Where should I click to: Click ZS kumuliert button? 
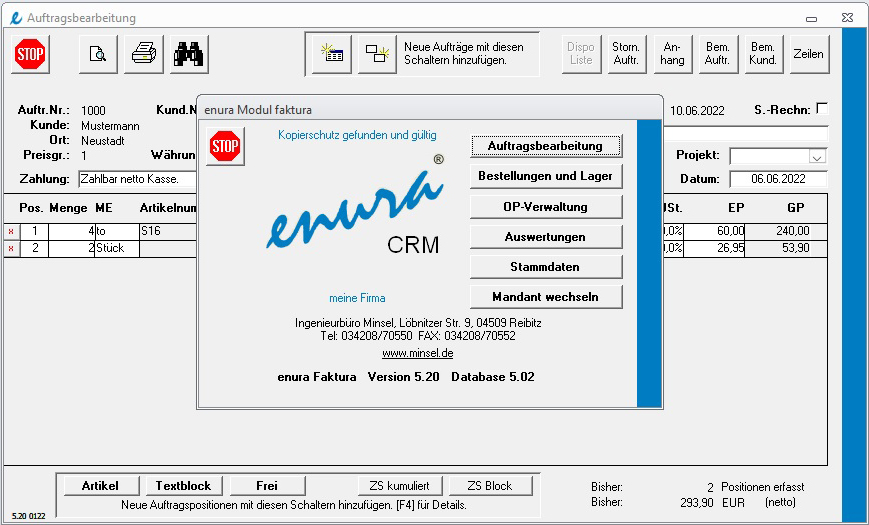(401, 486)
